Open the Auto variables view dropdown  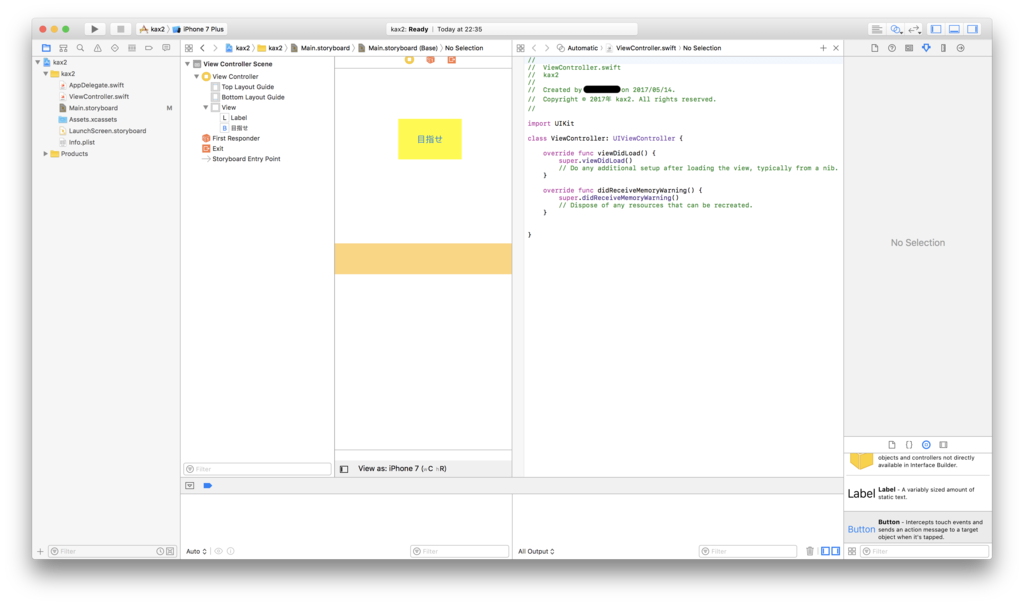pos(196,551)
